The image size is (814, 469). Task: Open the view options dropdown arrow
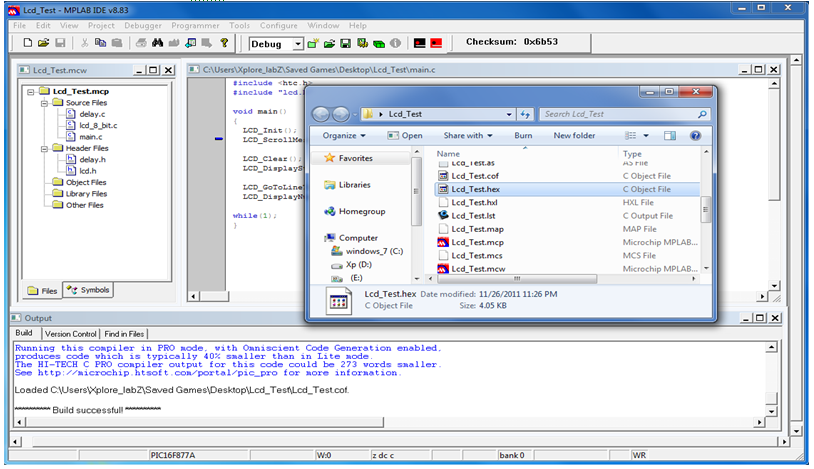click(x=646, y=136)
